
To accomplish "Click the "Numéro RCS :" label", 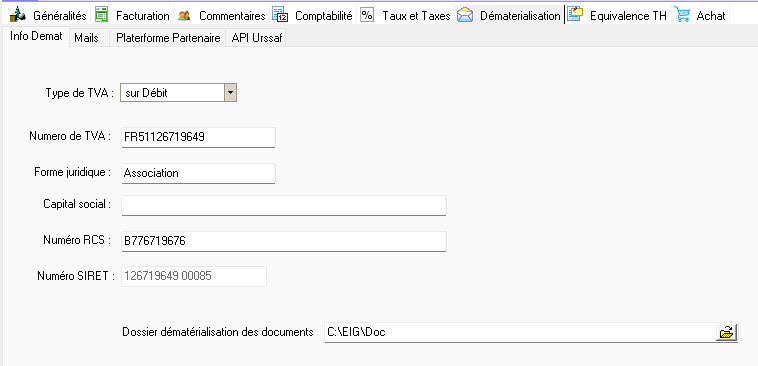I will tap(77, 239).
